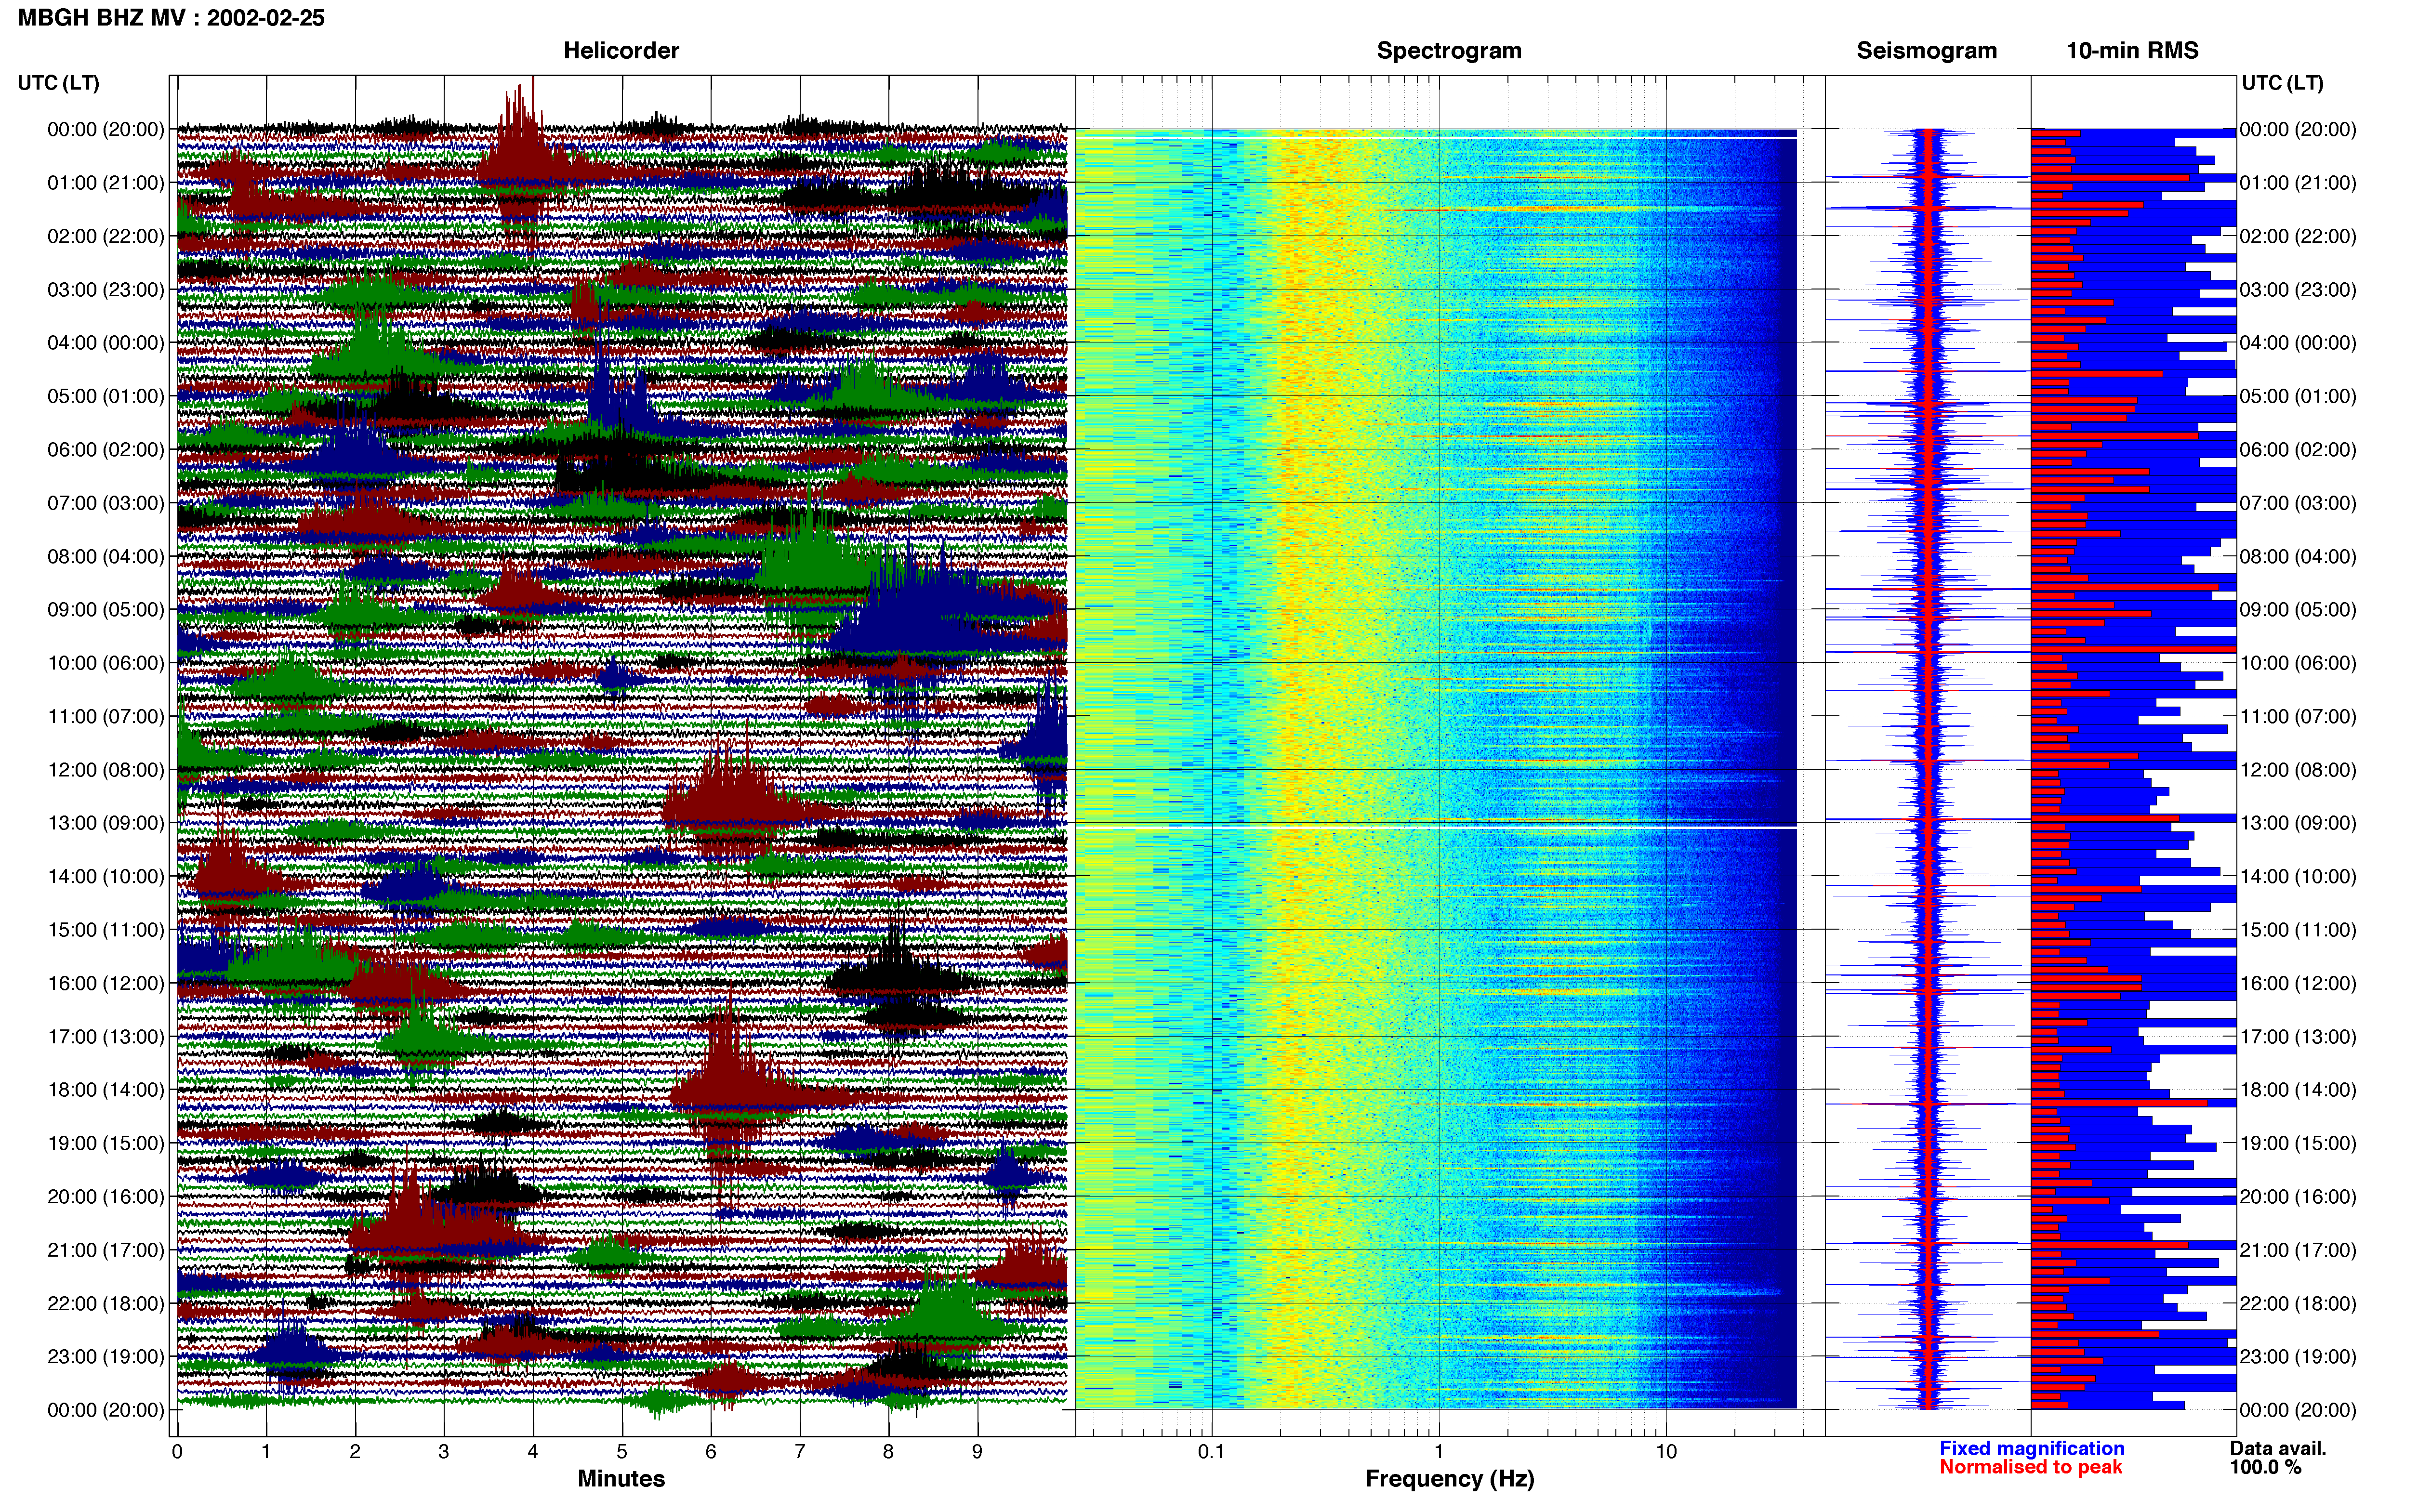Click the 07:00 (03:00) label beside the Helicorder
Screen dimensions: 2418x1512
pyautogui.click(x=106, y=503)
